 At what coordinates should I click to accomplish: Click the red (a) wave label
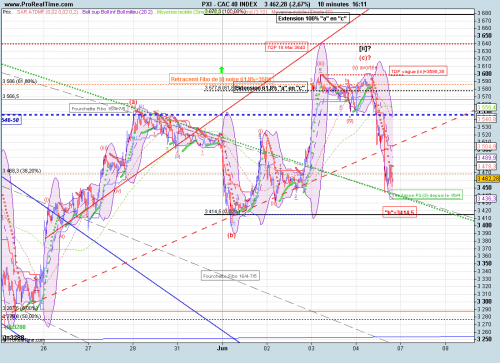pyautogui.click(x=133, y=102)
